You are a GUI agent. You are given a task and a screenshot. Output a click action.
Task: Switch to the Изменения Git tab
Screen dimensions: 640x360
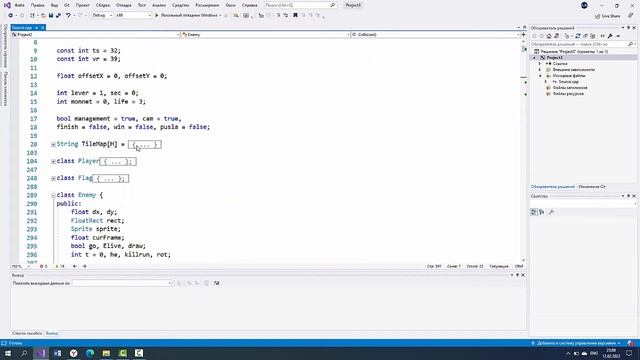(592, 187)
